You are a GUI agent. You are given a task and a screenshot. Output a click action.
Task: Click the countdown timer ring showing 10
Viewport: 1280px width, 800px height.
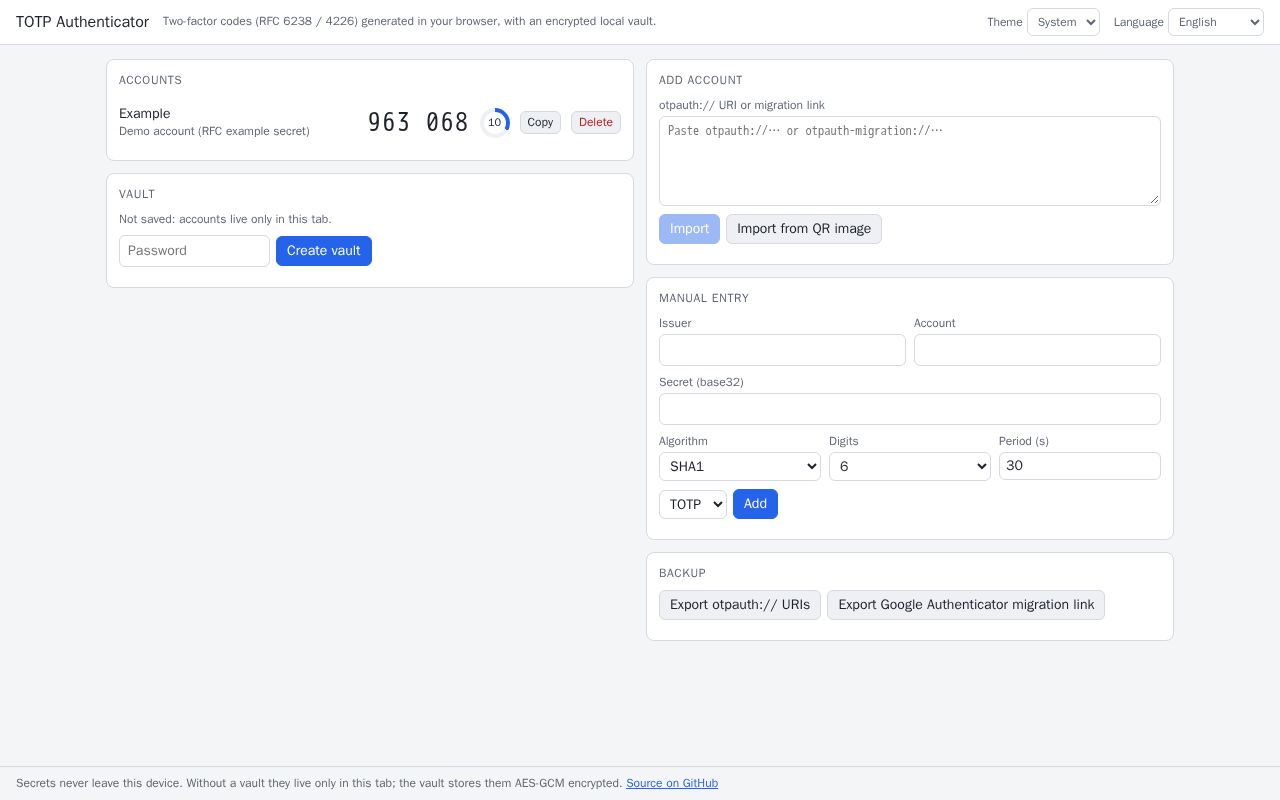[x=495, y=122]
